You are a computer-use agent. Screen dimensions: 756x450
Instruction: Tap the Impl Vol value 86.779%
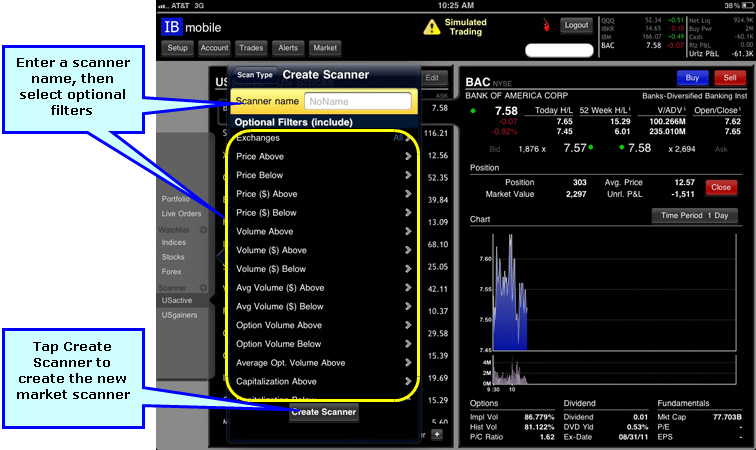click(539, 417)
